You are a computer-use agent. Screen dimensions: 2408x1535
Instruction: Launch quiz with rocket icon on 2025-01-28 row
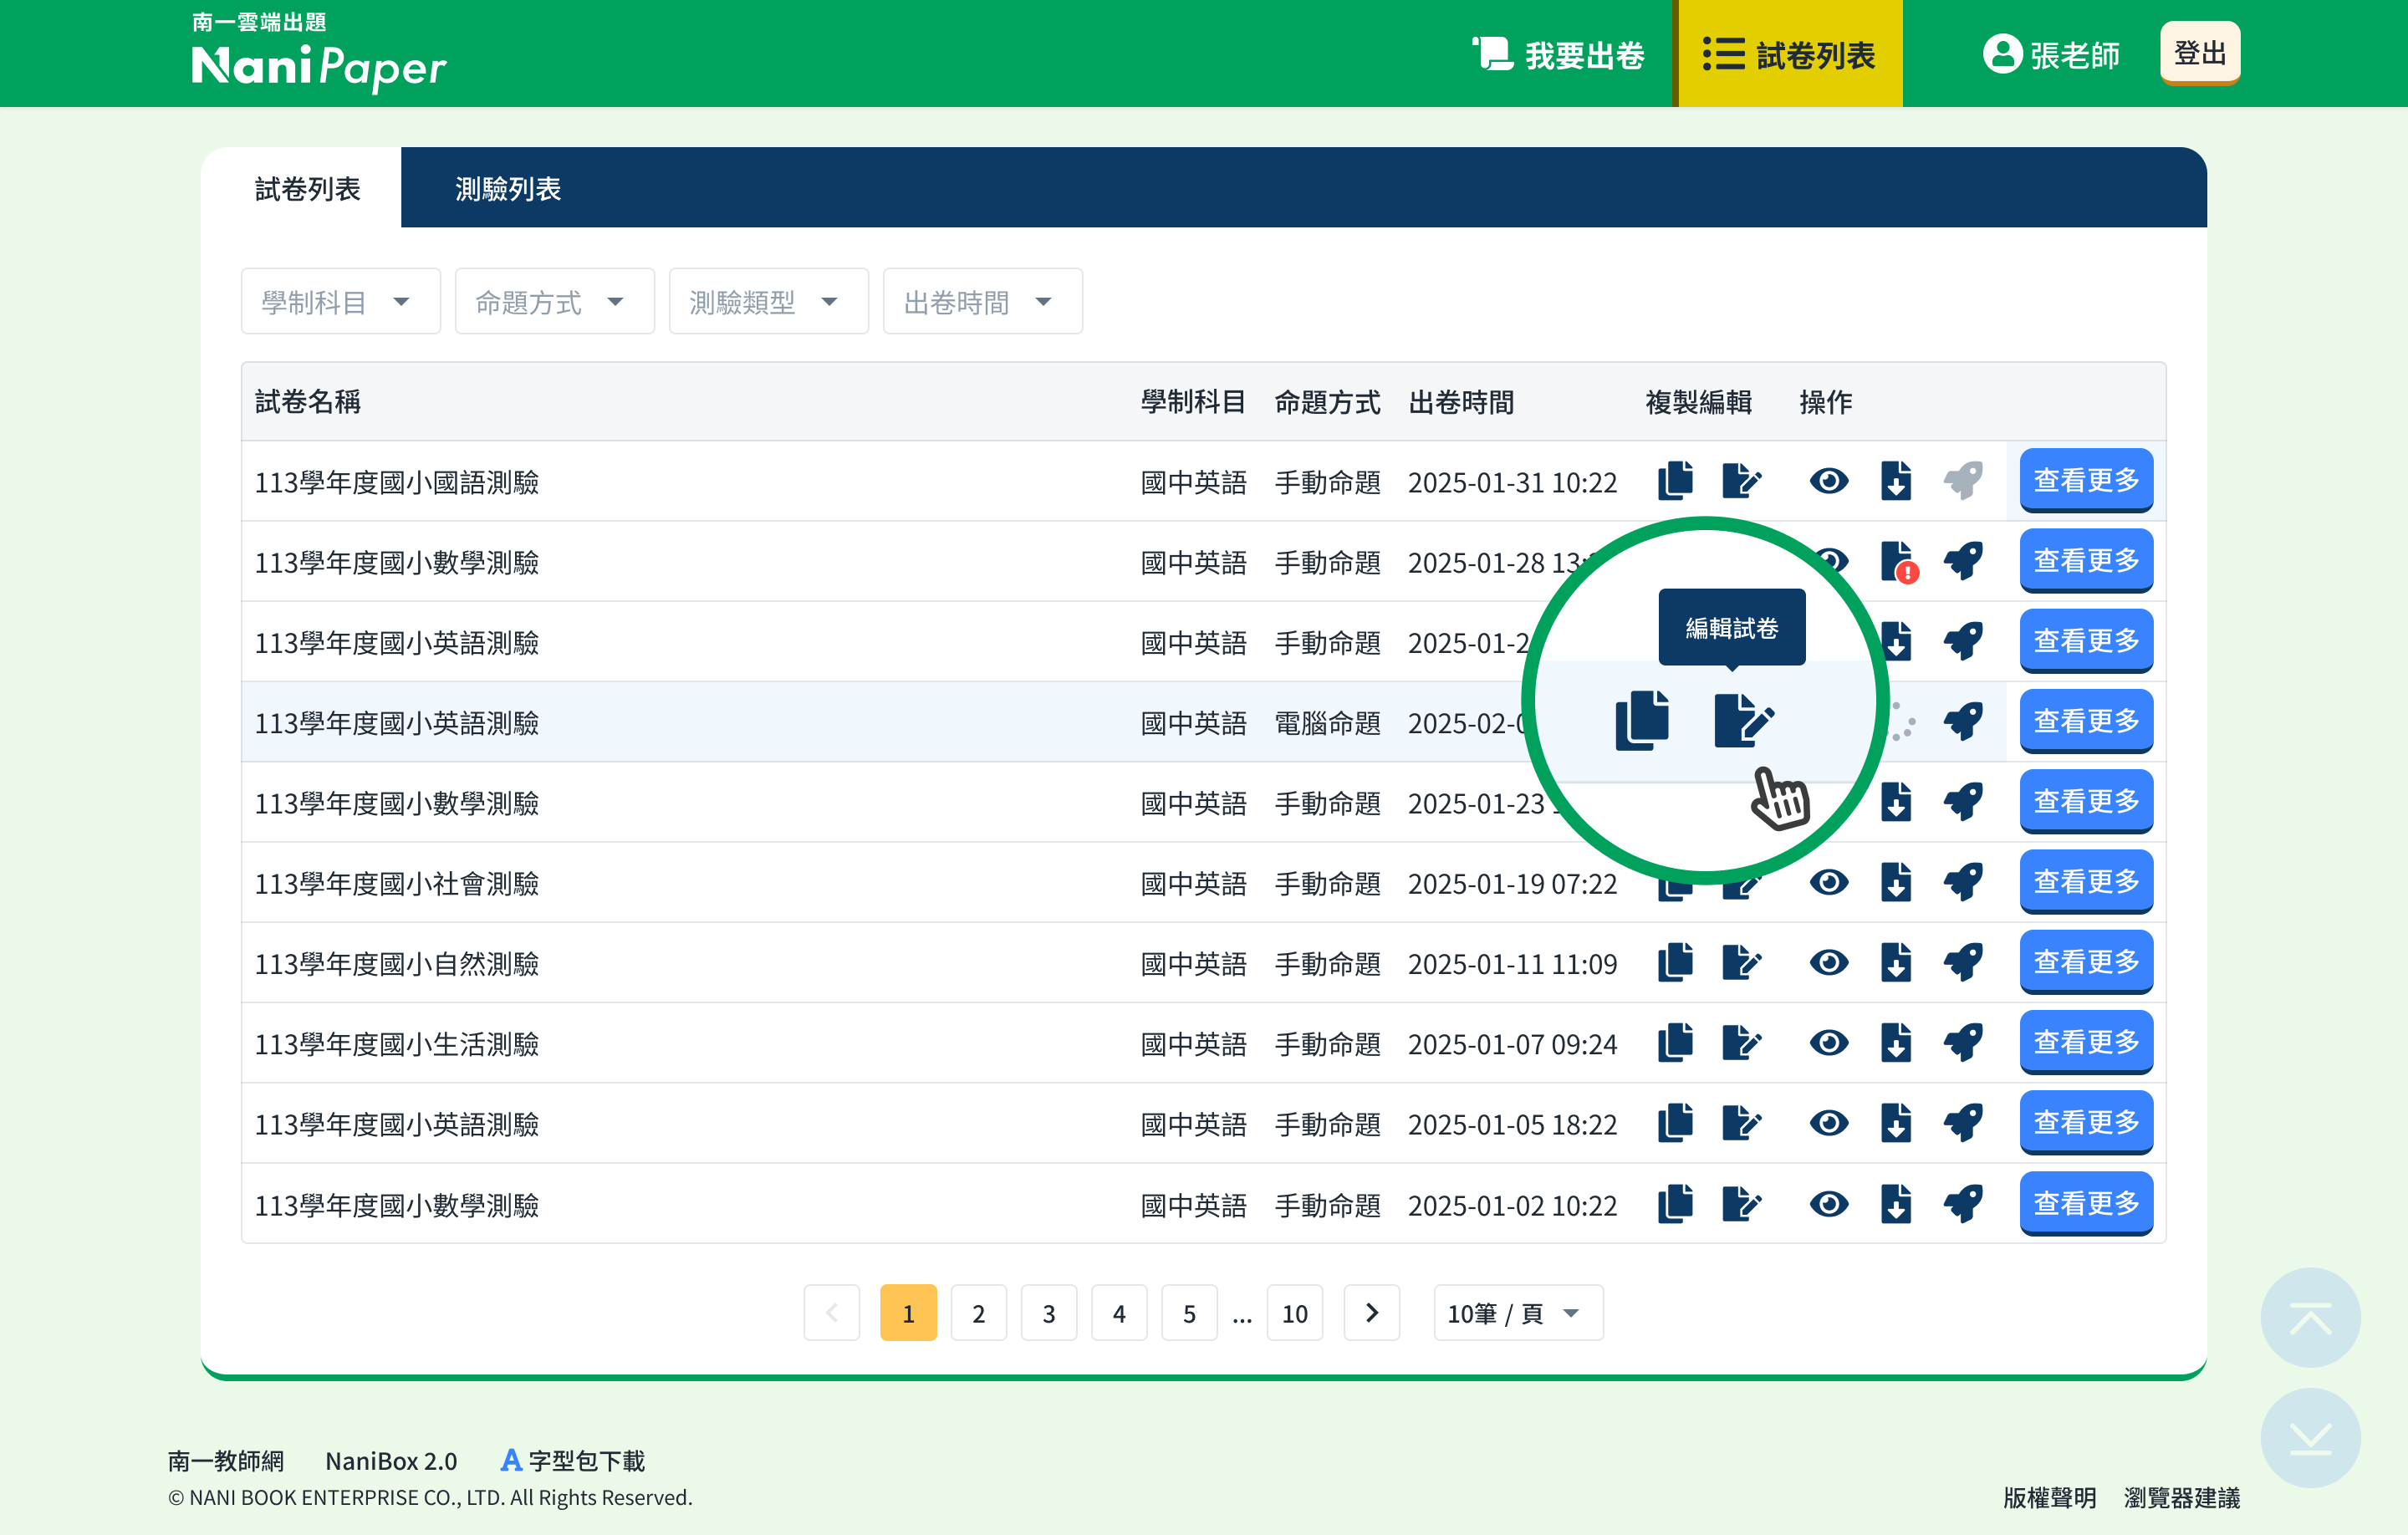tap(1963, 561)
